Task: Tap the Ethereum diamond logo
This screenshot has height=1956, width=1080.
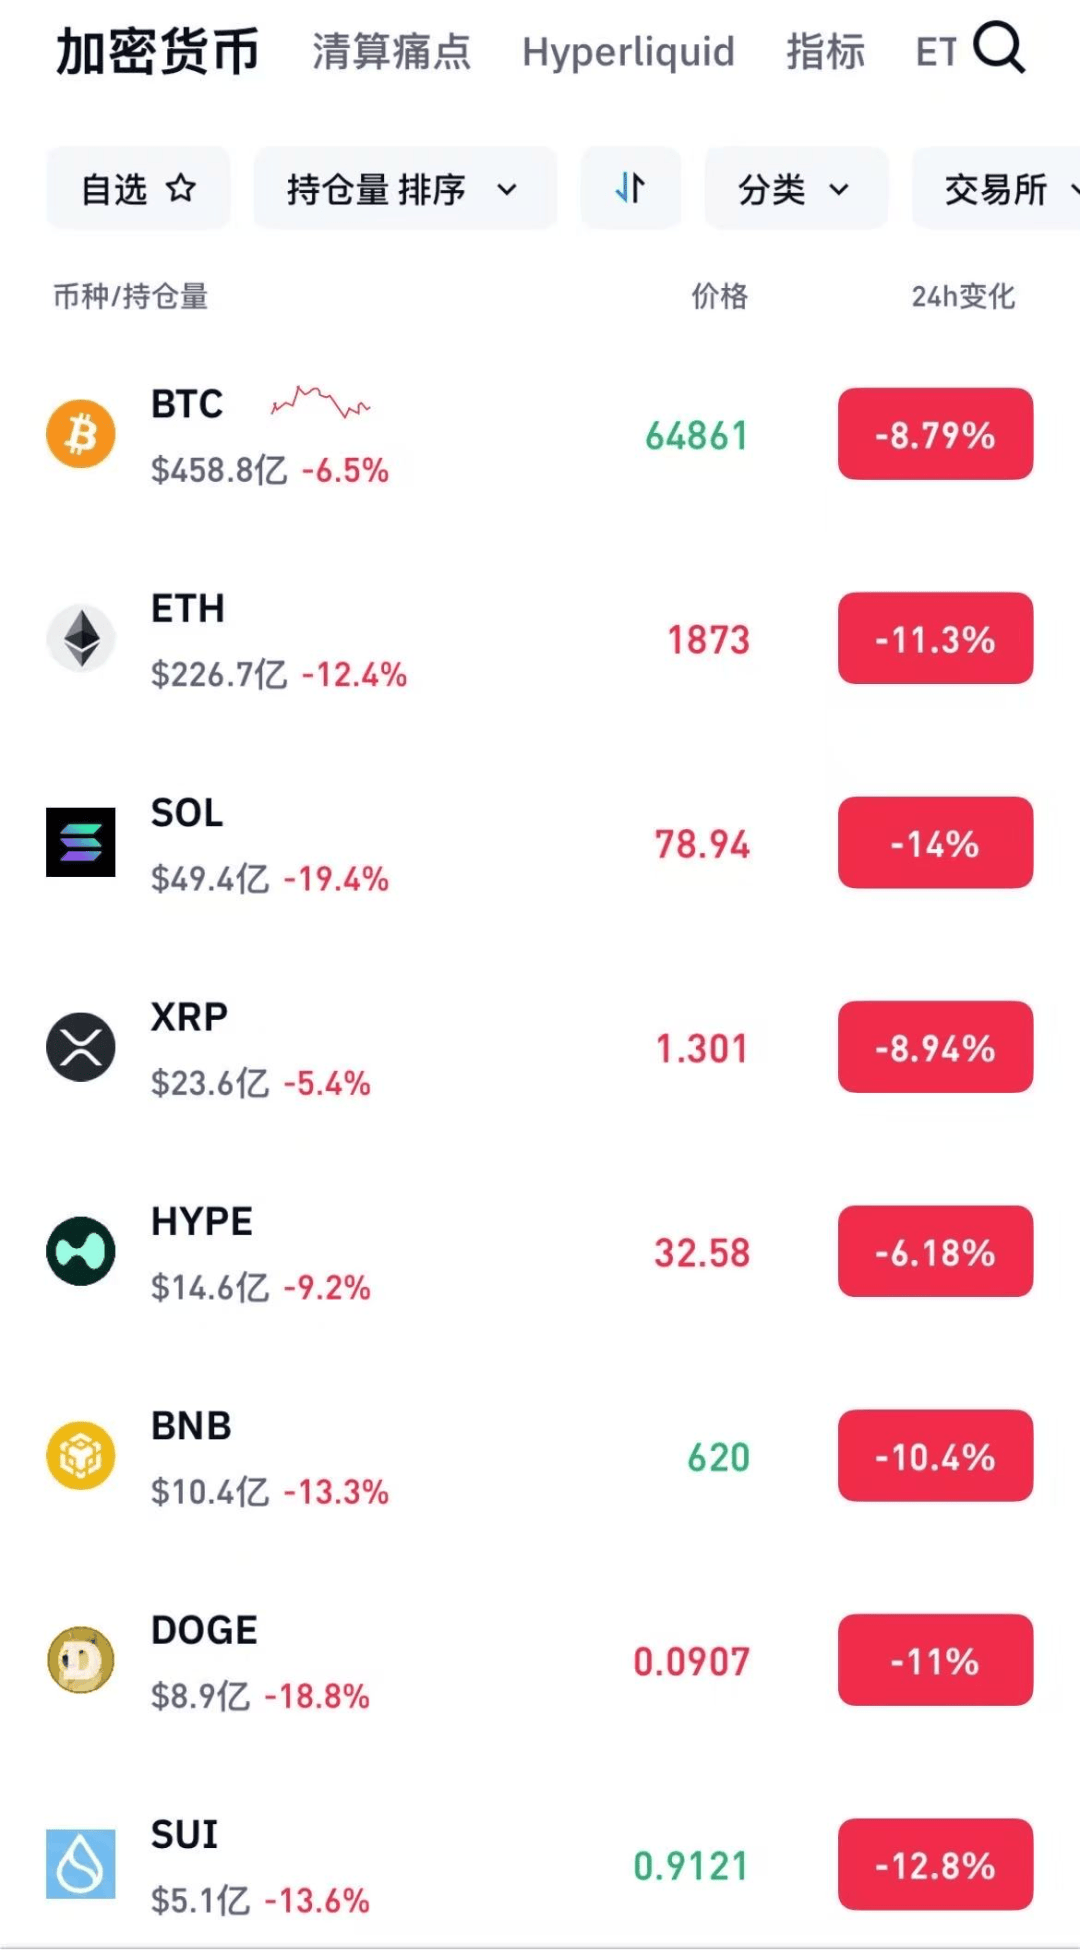Action: click(81, 638)
